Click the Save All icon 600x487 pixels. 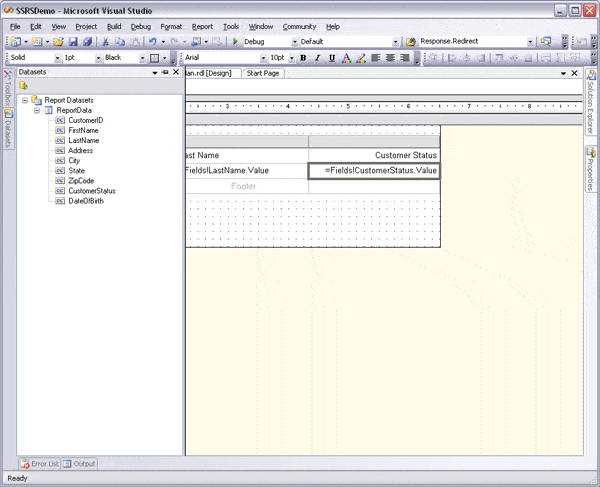click(87, 41)
